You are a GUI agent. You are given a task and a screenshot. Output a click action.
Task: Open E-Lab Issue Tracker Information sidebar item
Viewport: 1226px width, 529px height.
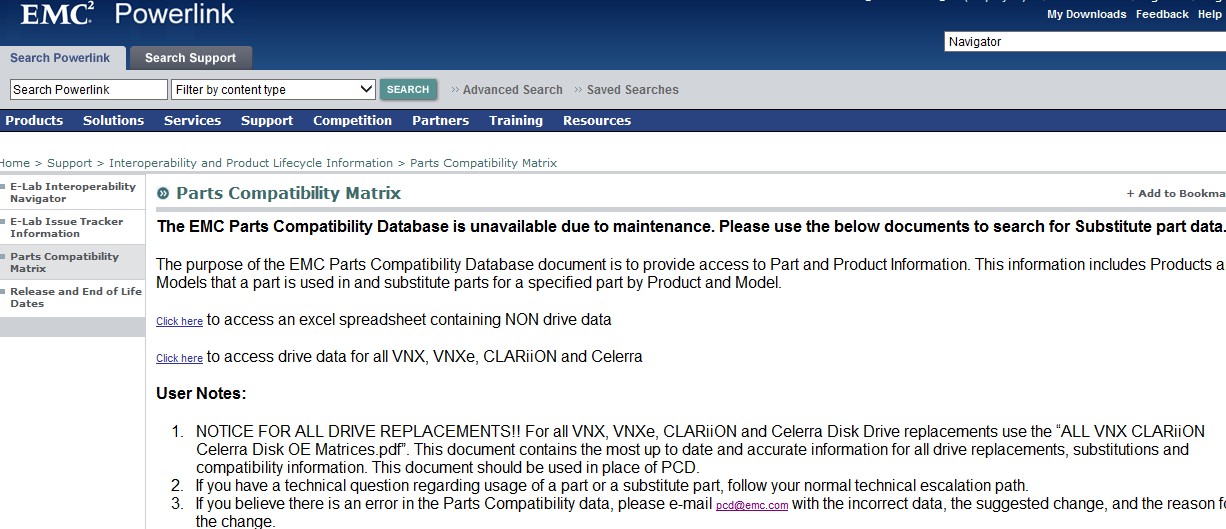[x=73, y=228]
